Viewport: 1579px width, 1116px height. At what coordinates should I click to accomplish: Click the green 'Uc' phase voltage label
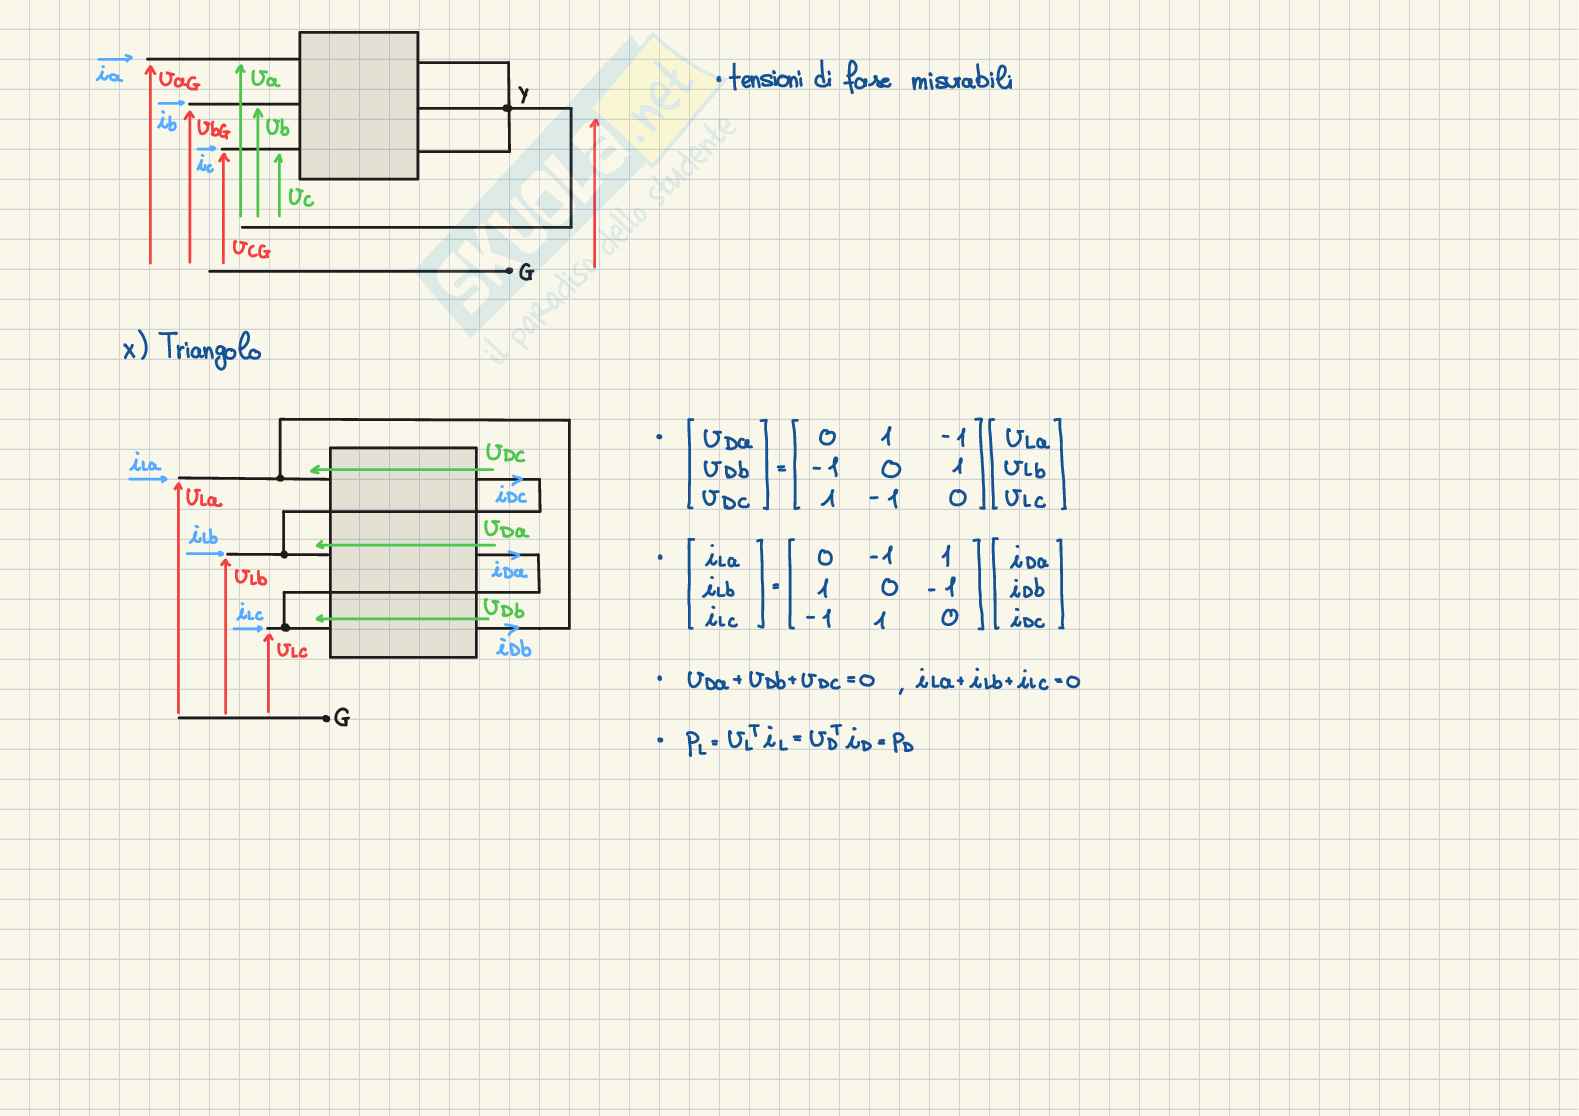(x=300, y=197)
